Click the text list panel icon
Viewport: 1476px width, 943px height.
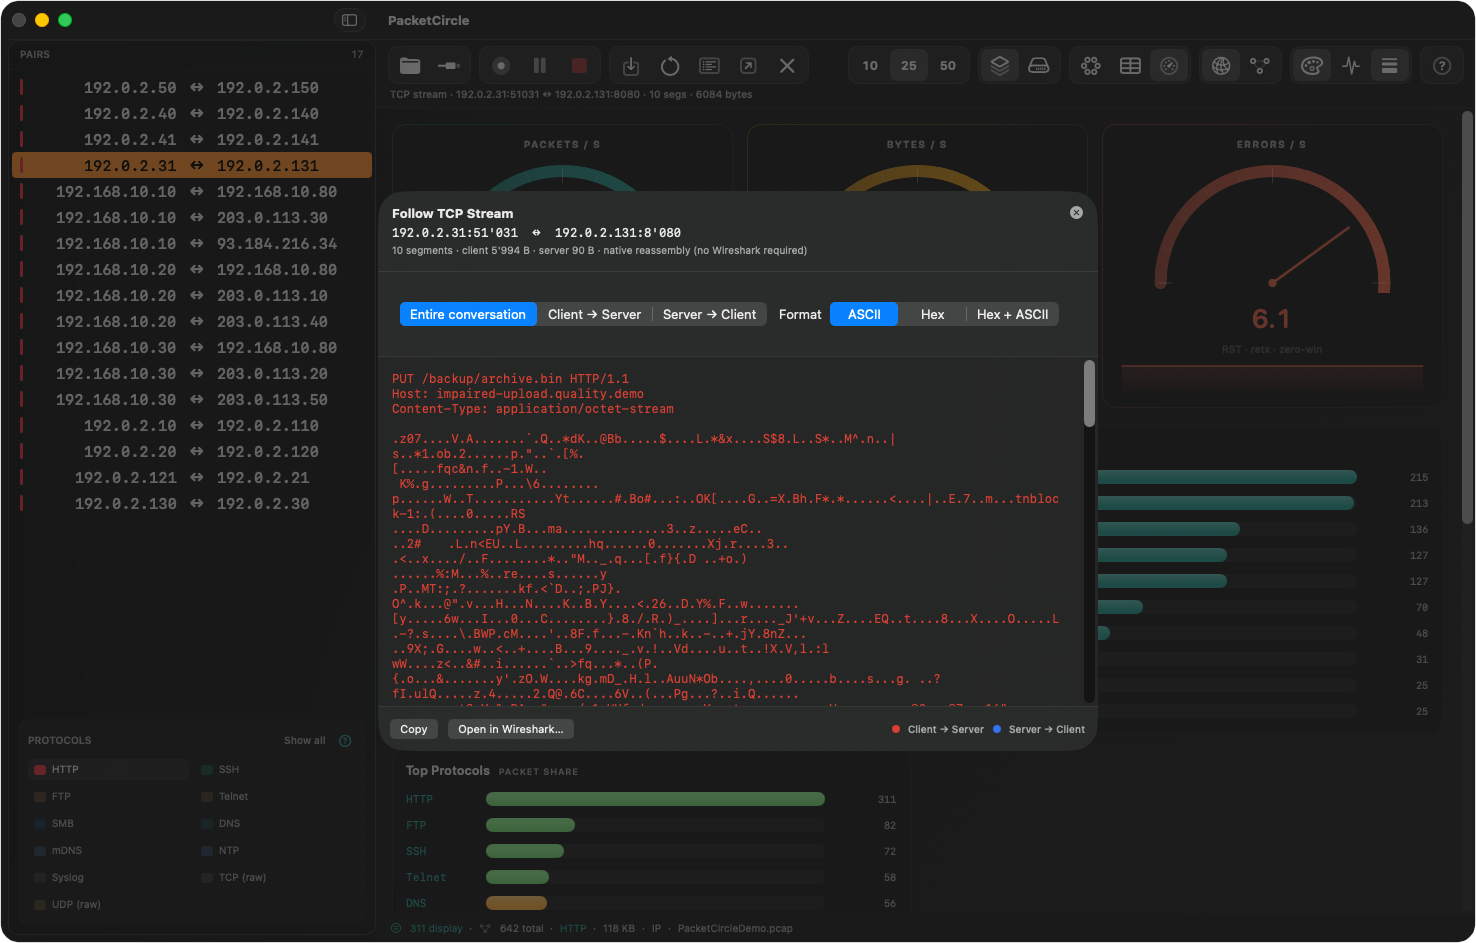[709, 66]
